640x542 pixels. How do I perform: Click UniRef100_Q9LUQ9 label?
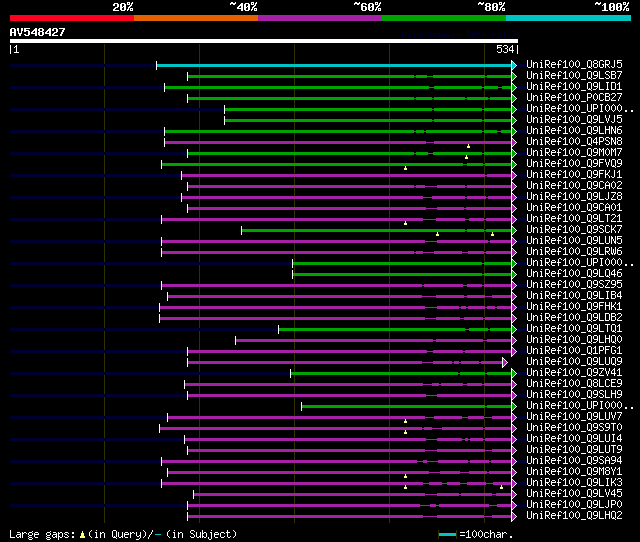[x=574, y=362]
